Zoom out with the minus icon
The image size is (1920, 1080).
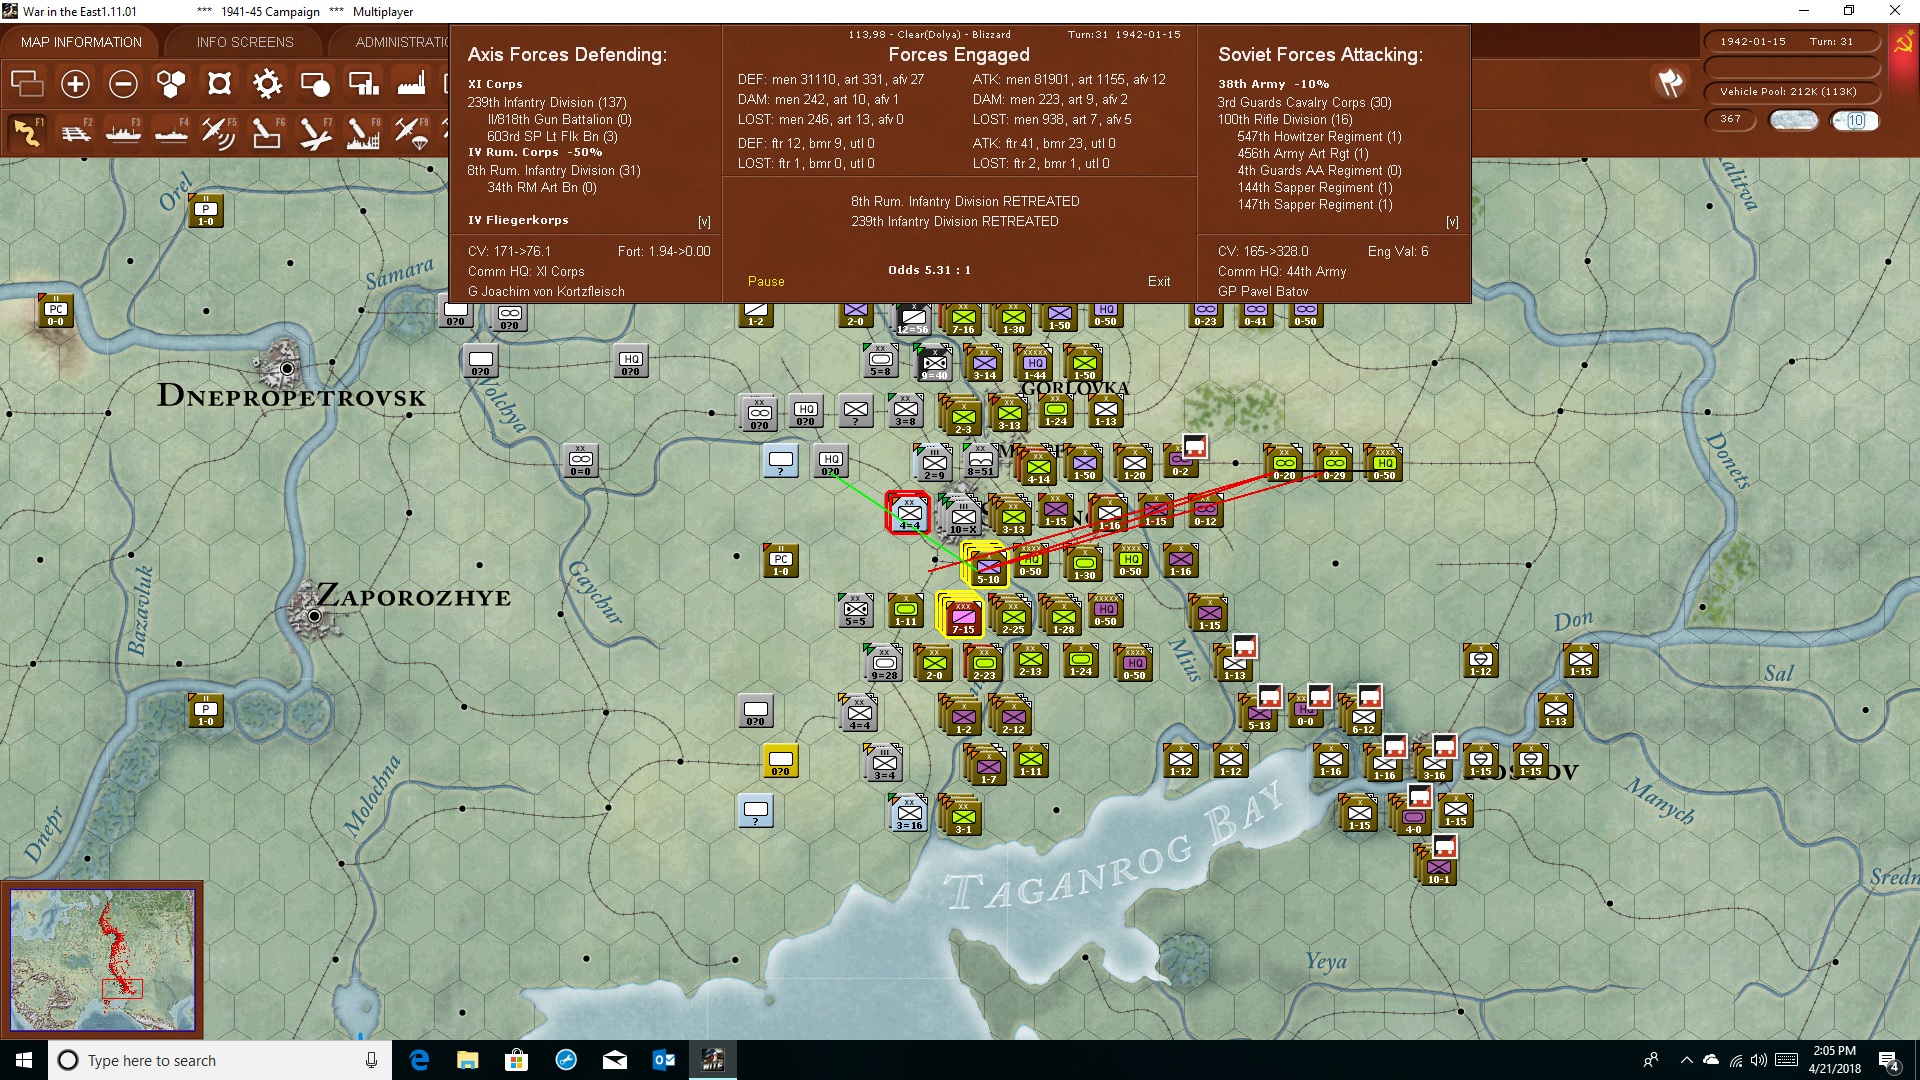click(123, 84)
